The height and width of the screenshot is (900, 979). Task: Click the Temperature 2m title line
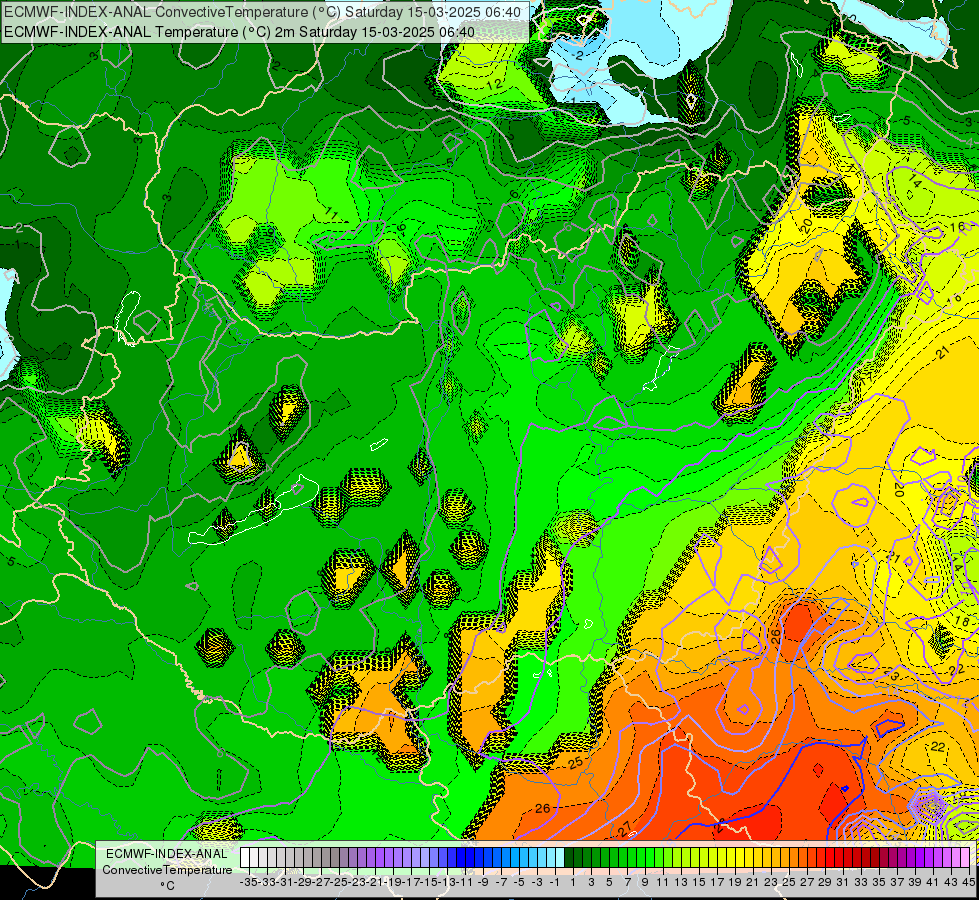coord(239,32)
